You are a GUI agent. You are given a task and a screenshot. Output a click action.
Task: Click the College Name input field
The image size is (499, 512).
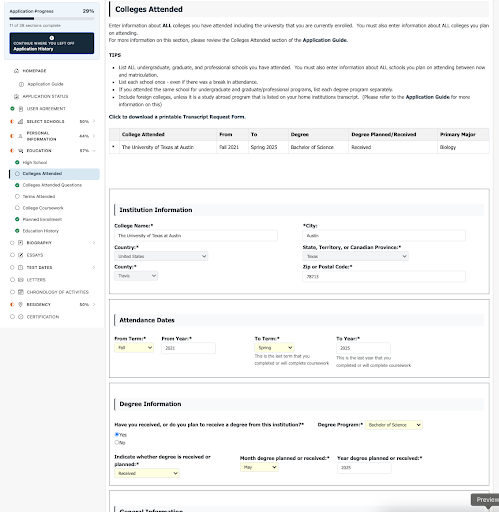pyautogui.click(x=196, y=235)
